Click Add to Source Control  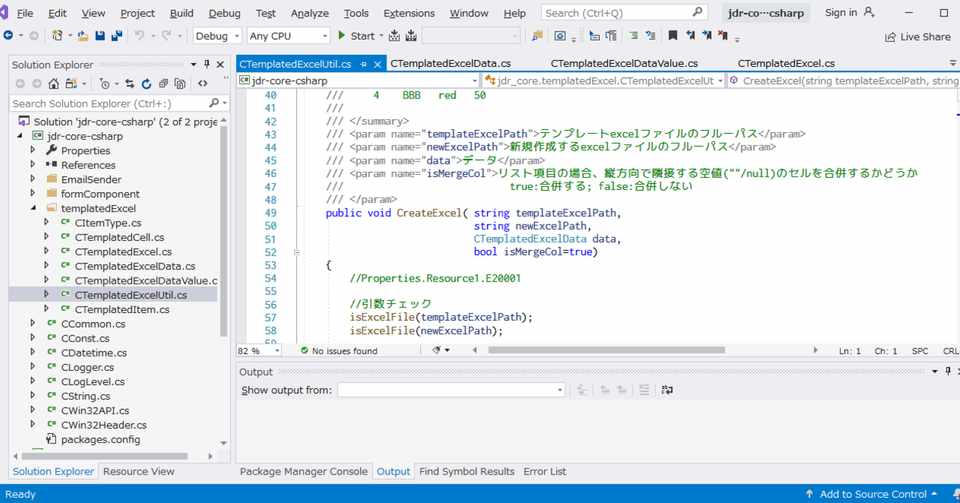coord(871,494)
